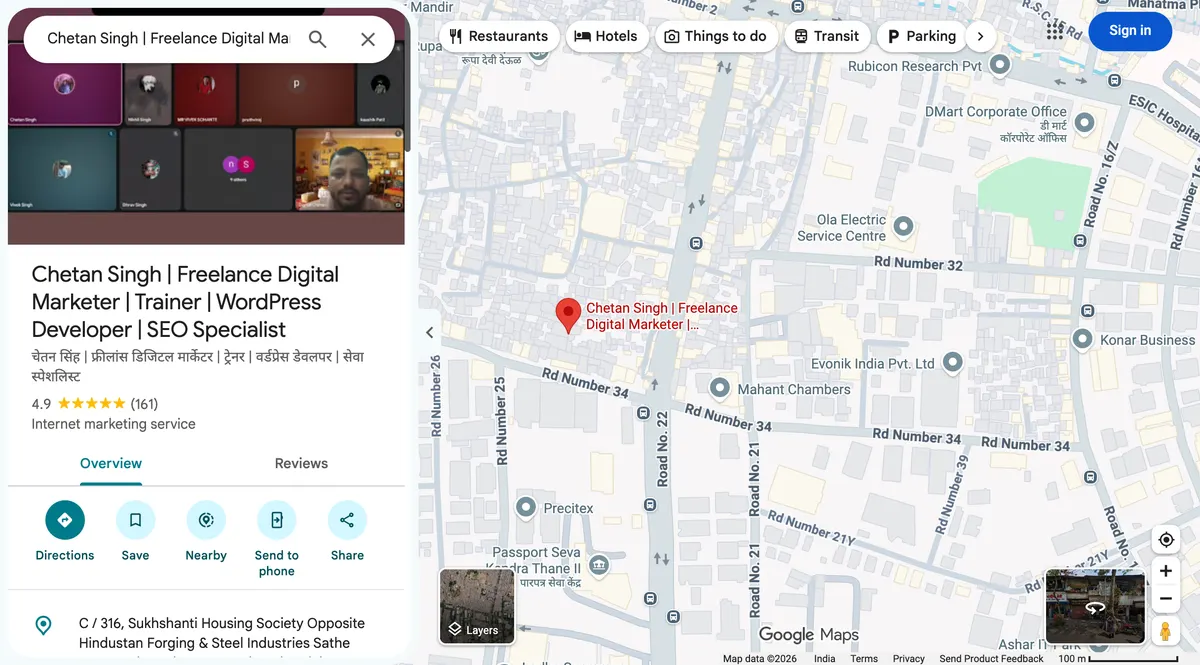Click the Ola Electric Service Centre marker
This screenshot has width=1200, height=665.
tap(903, 227)
